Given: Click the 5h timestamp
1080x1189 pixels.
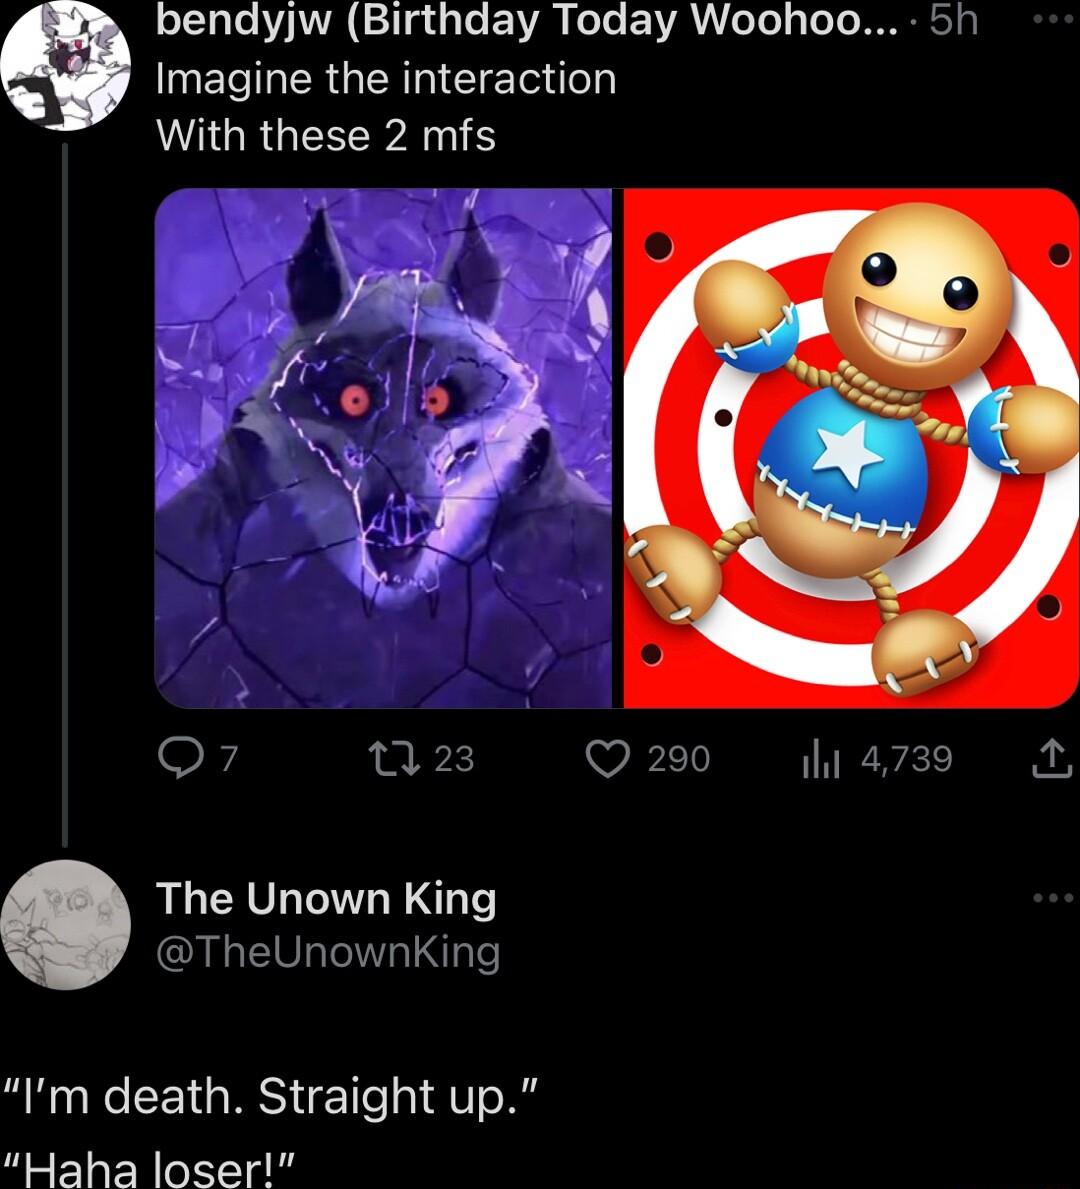Looking at the screenshot, I should click(x=953, y=21).
